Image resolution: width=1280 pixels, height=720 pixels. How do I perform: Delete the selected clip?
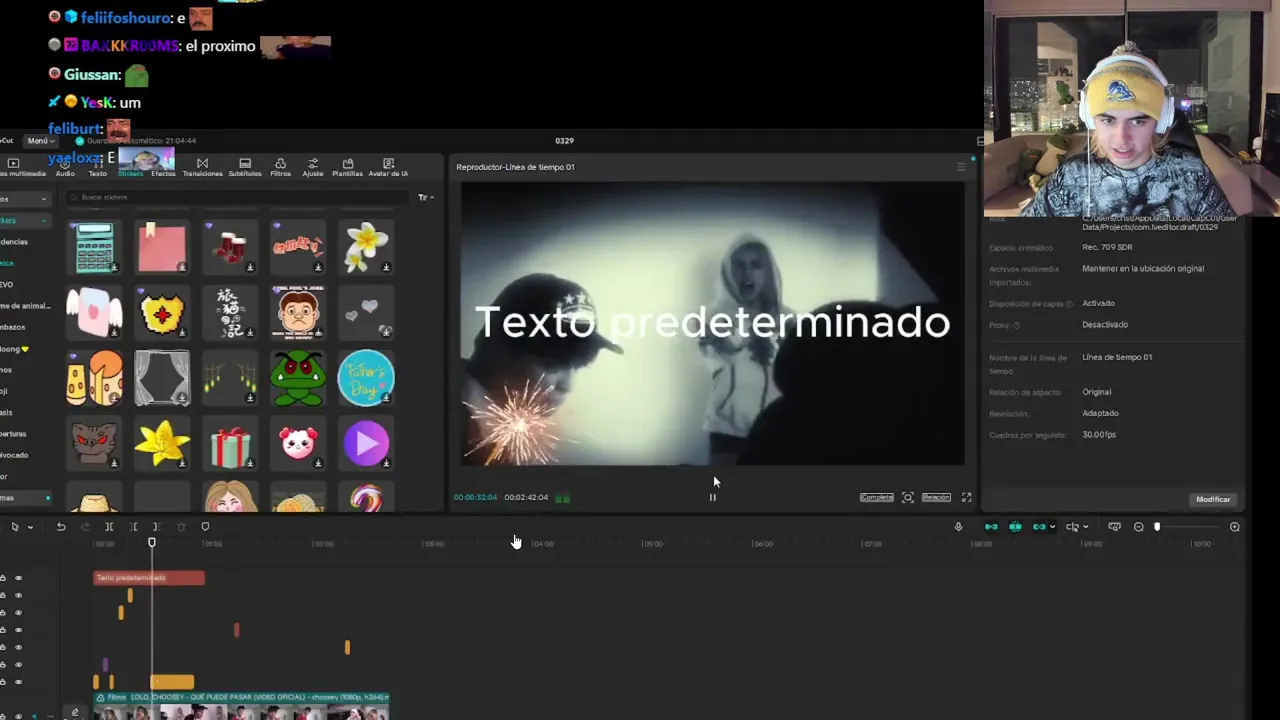(x=181, y=527)
